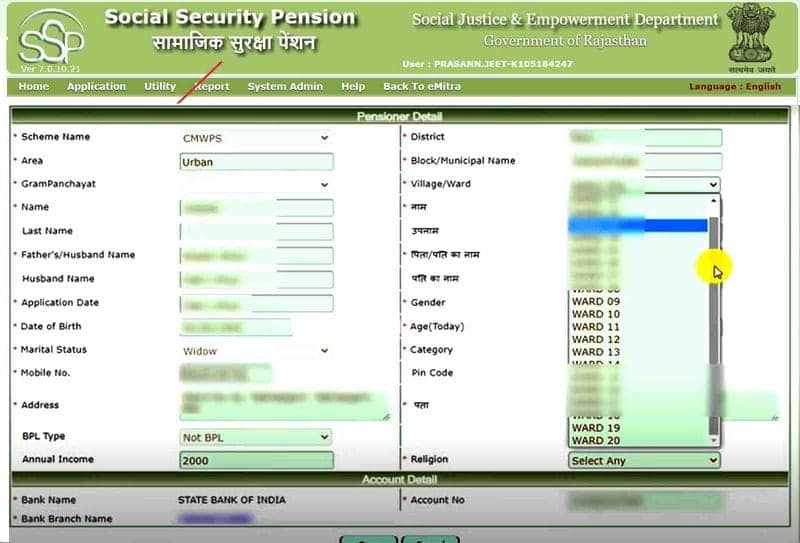Open the Report menu
The height and width of the screenshot is (543, 800).
coord(212,86)
